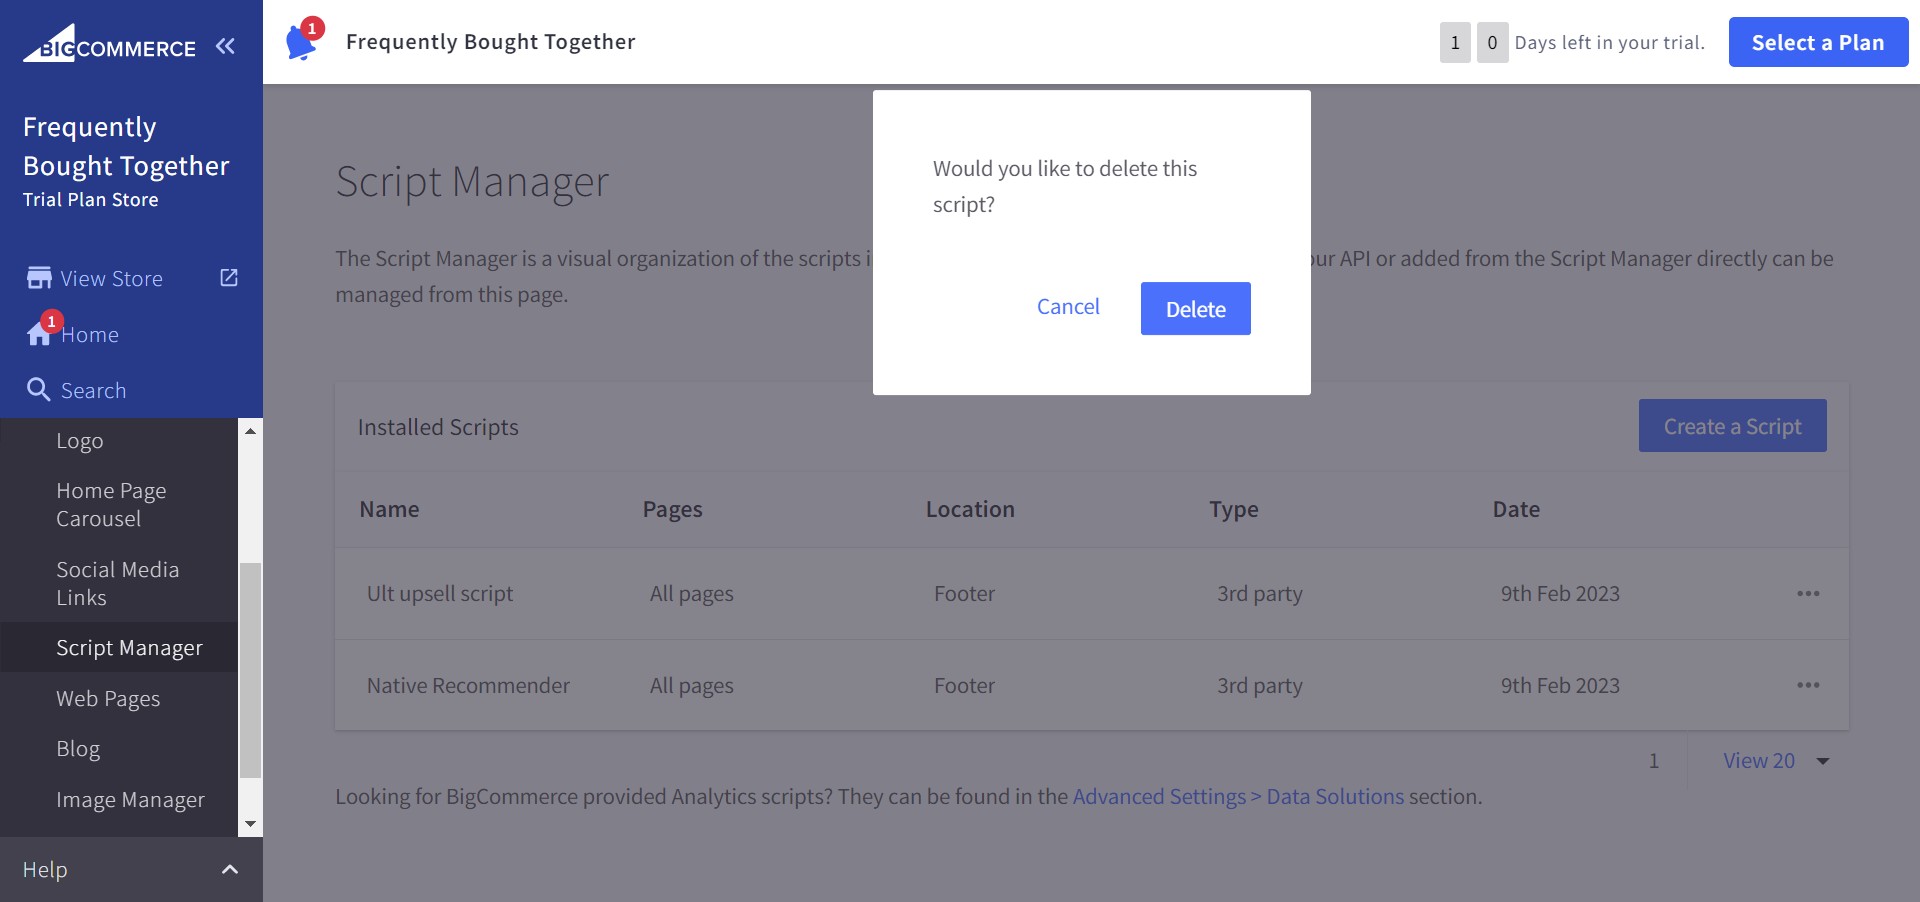1920x902 pixels.
Task: Click the View Store storefront icon
Action: pos(39,278)
